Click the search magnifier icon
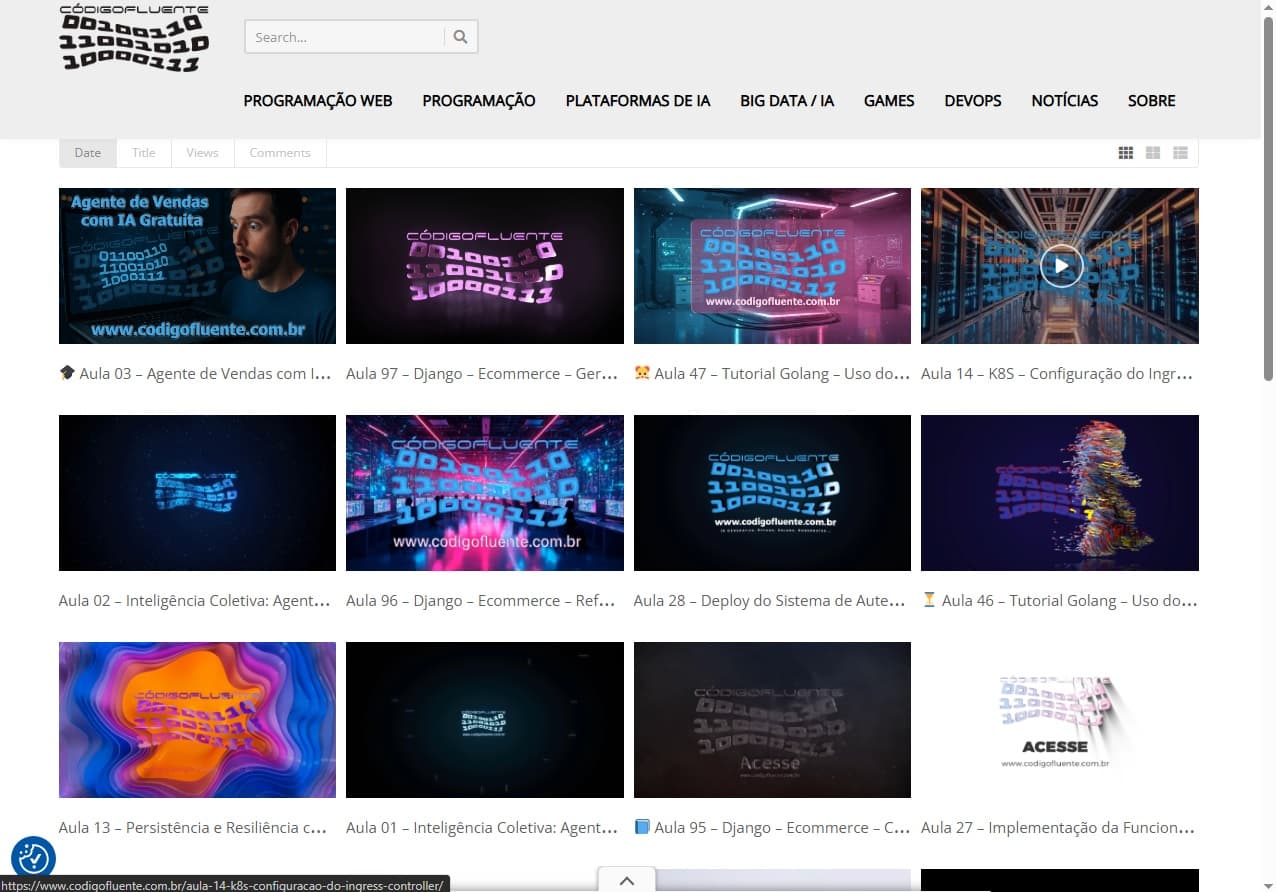 [x=460, y=37]
